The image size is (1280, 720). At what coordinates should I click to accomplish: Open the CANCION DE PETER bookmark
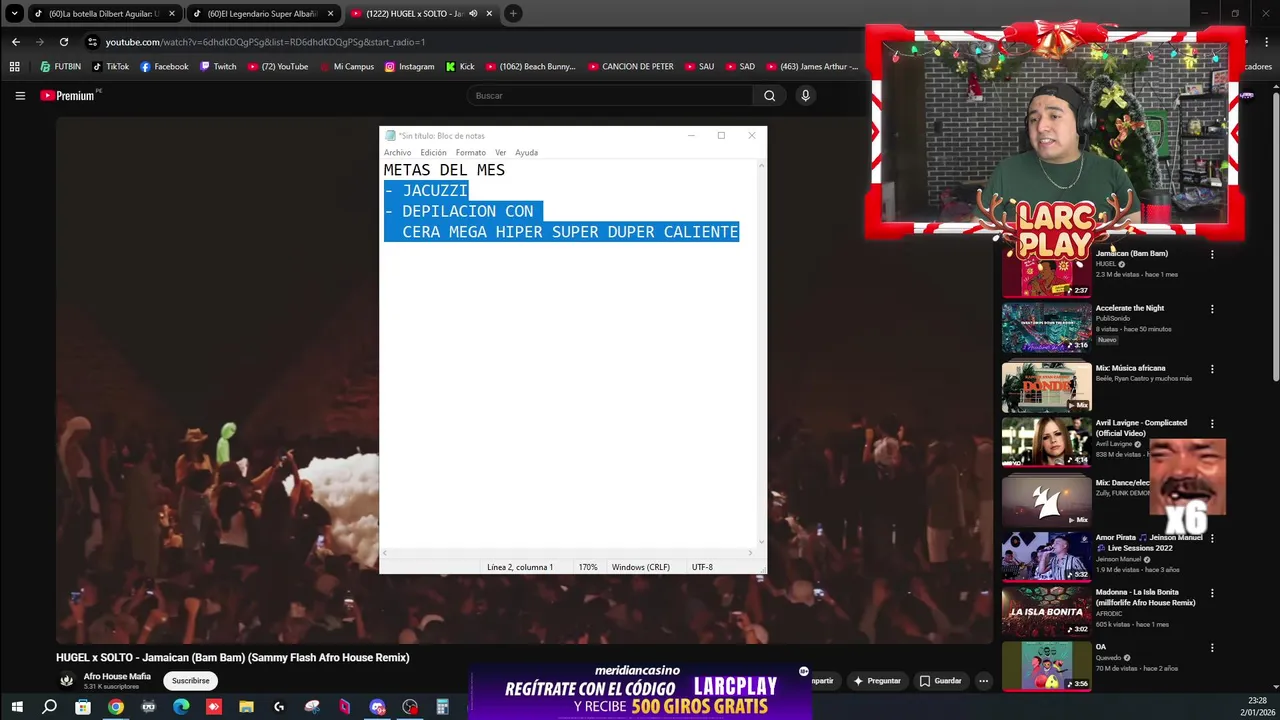click(631, 67)
